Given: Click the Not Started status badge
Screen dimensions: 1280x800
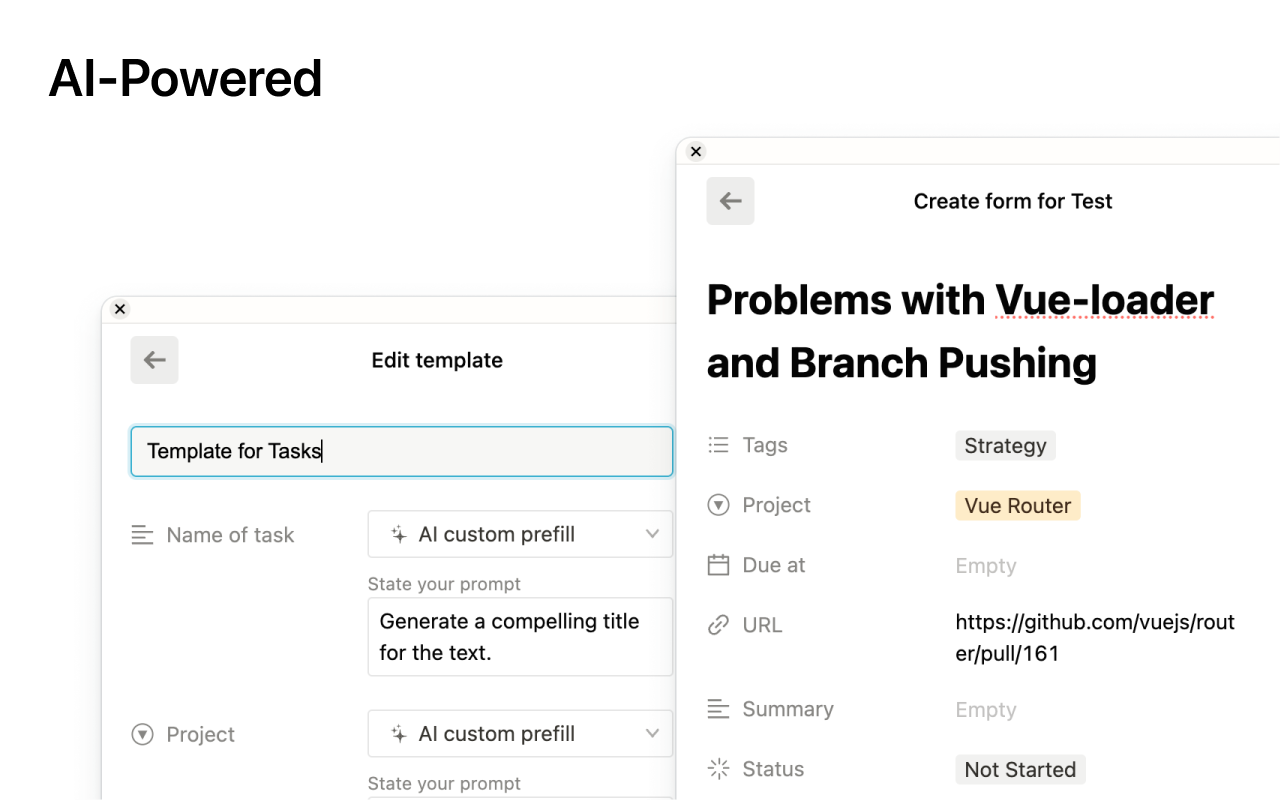Looking at the screenshot, I should pyautogui.click(x=1020, y=770).
